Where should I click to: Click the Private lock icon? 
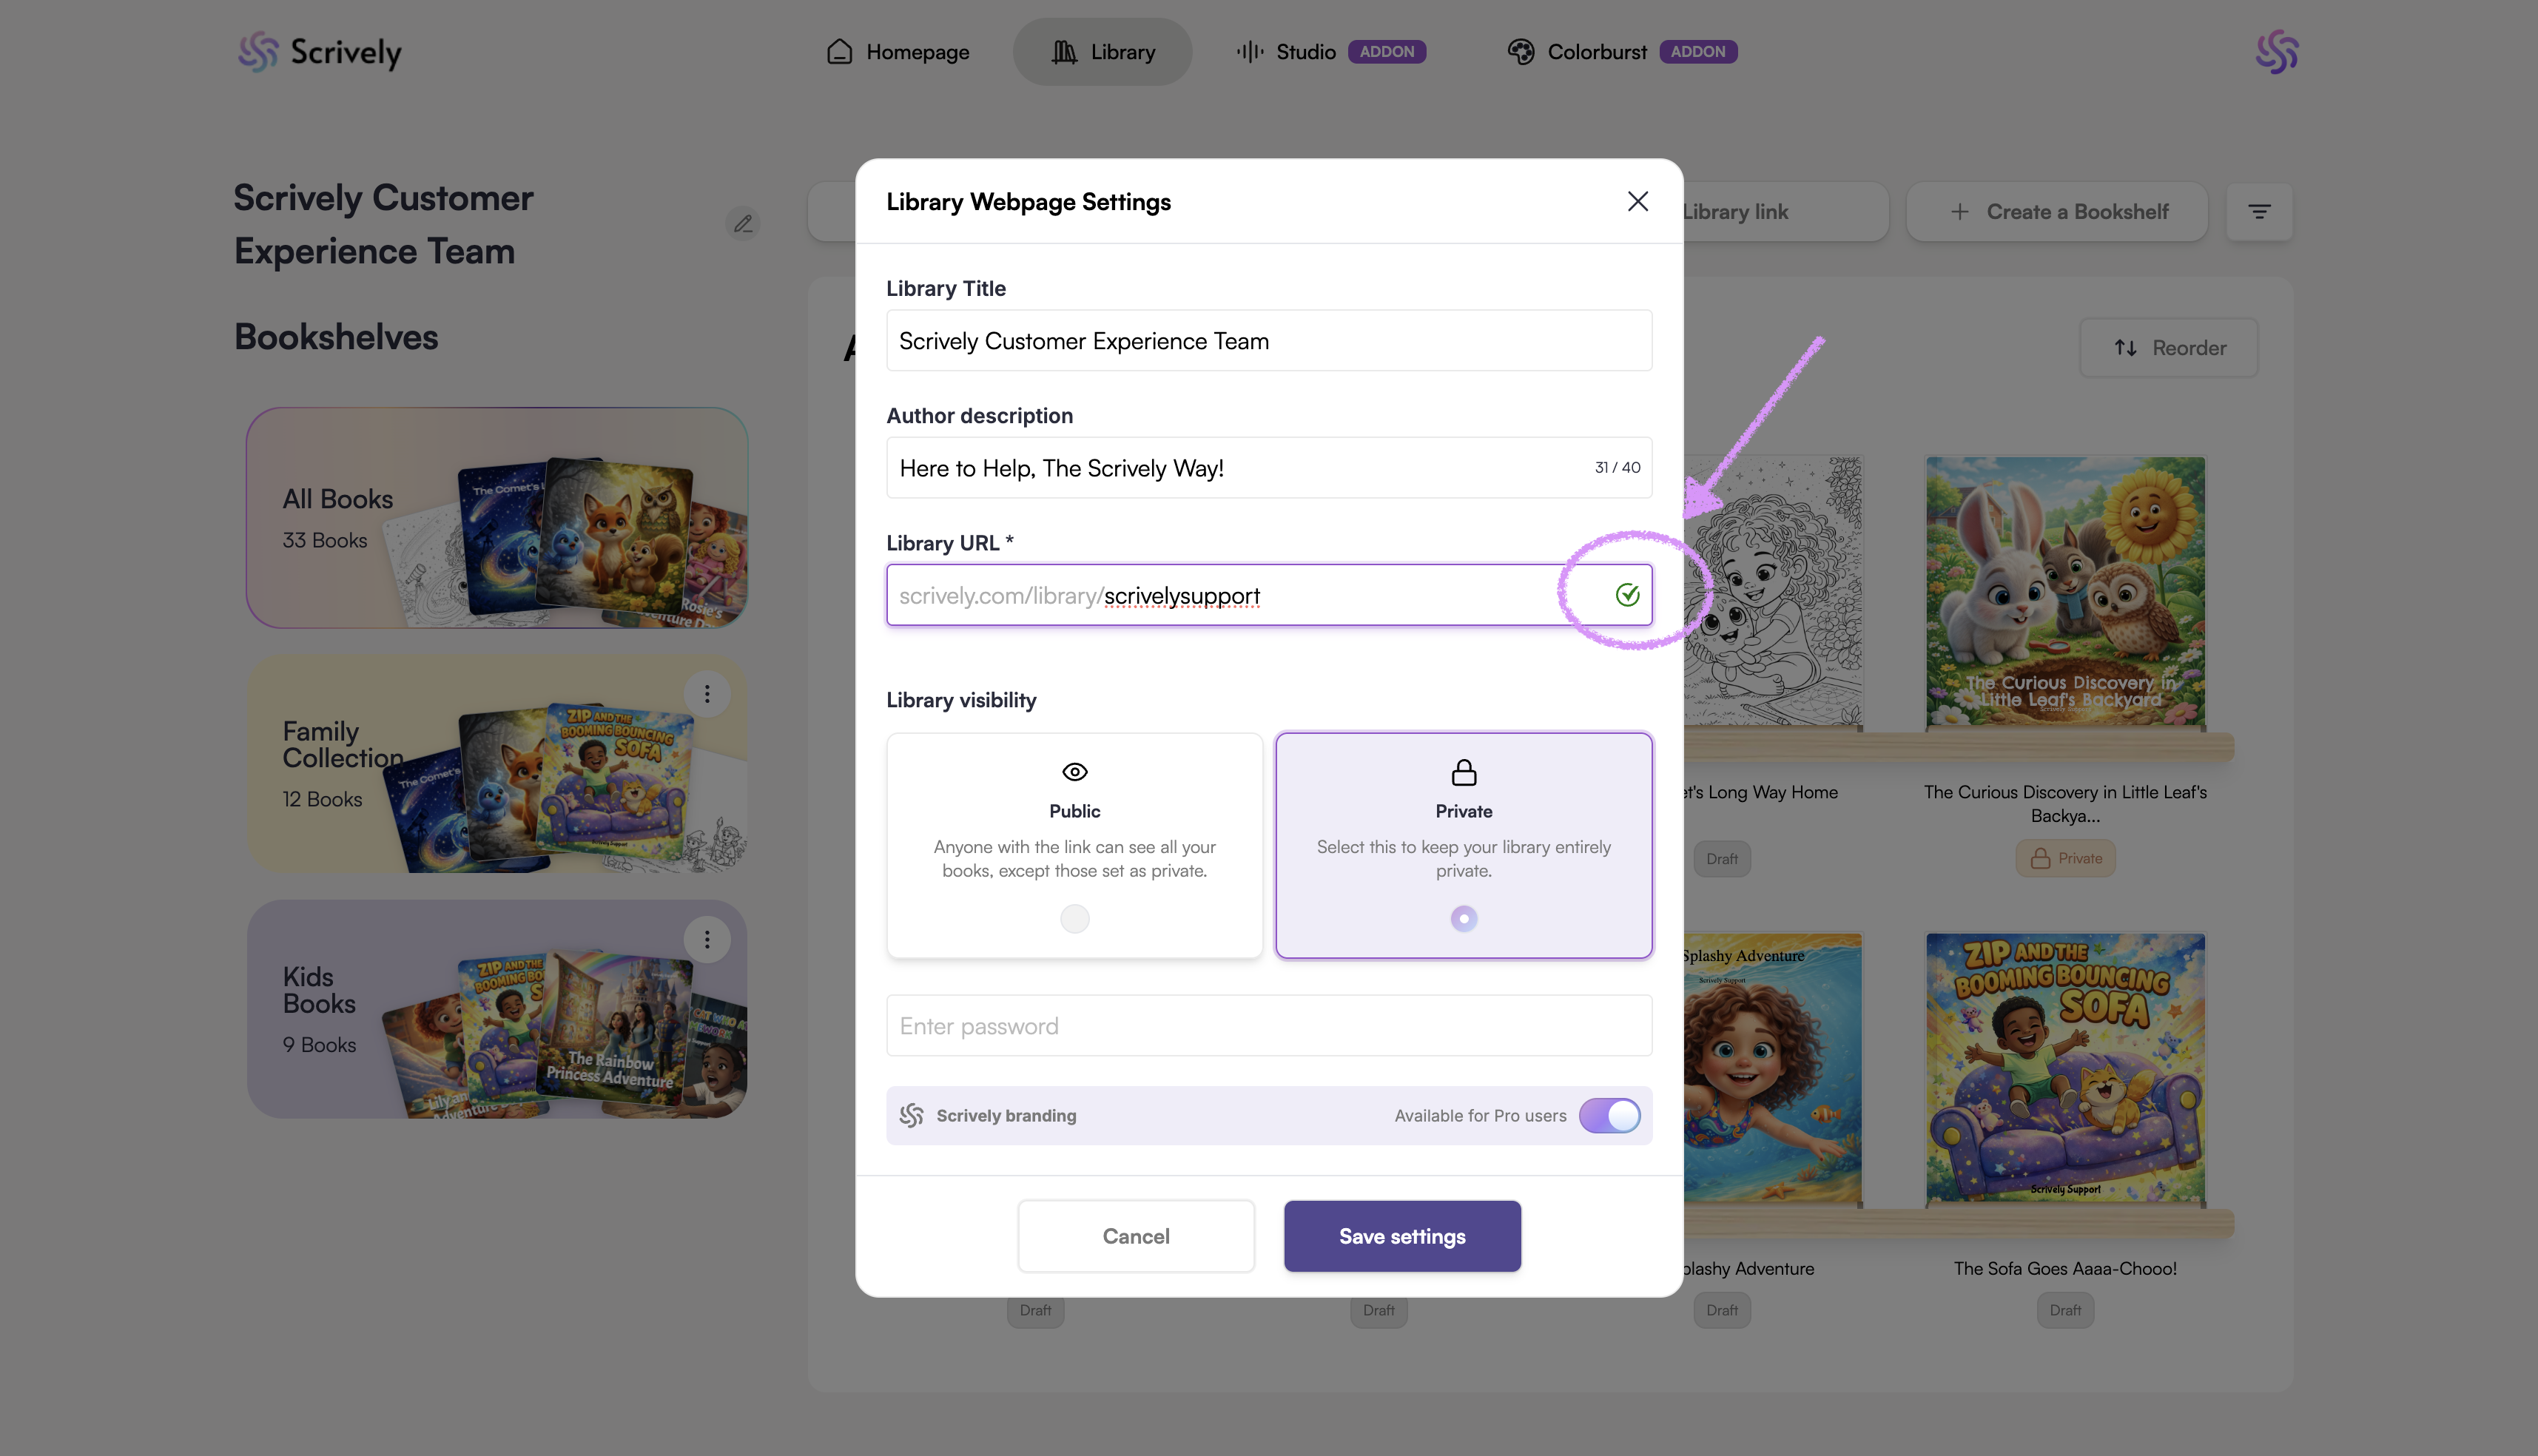pos(1463,772)
